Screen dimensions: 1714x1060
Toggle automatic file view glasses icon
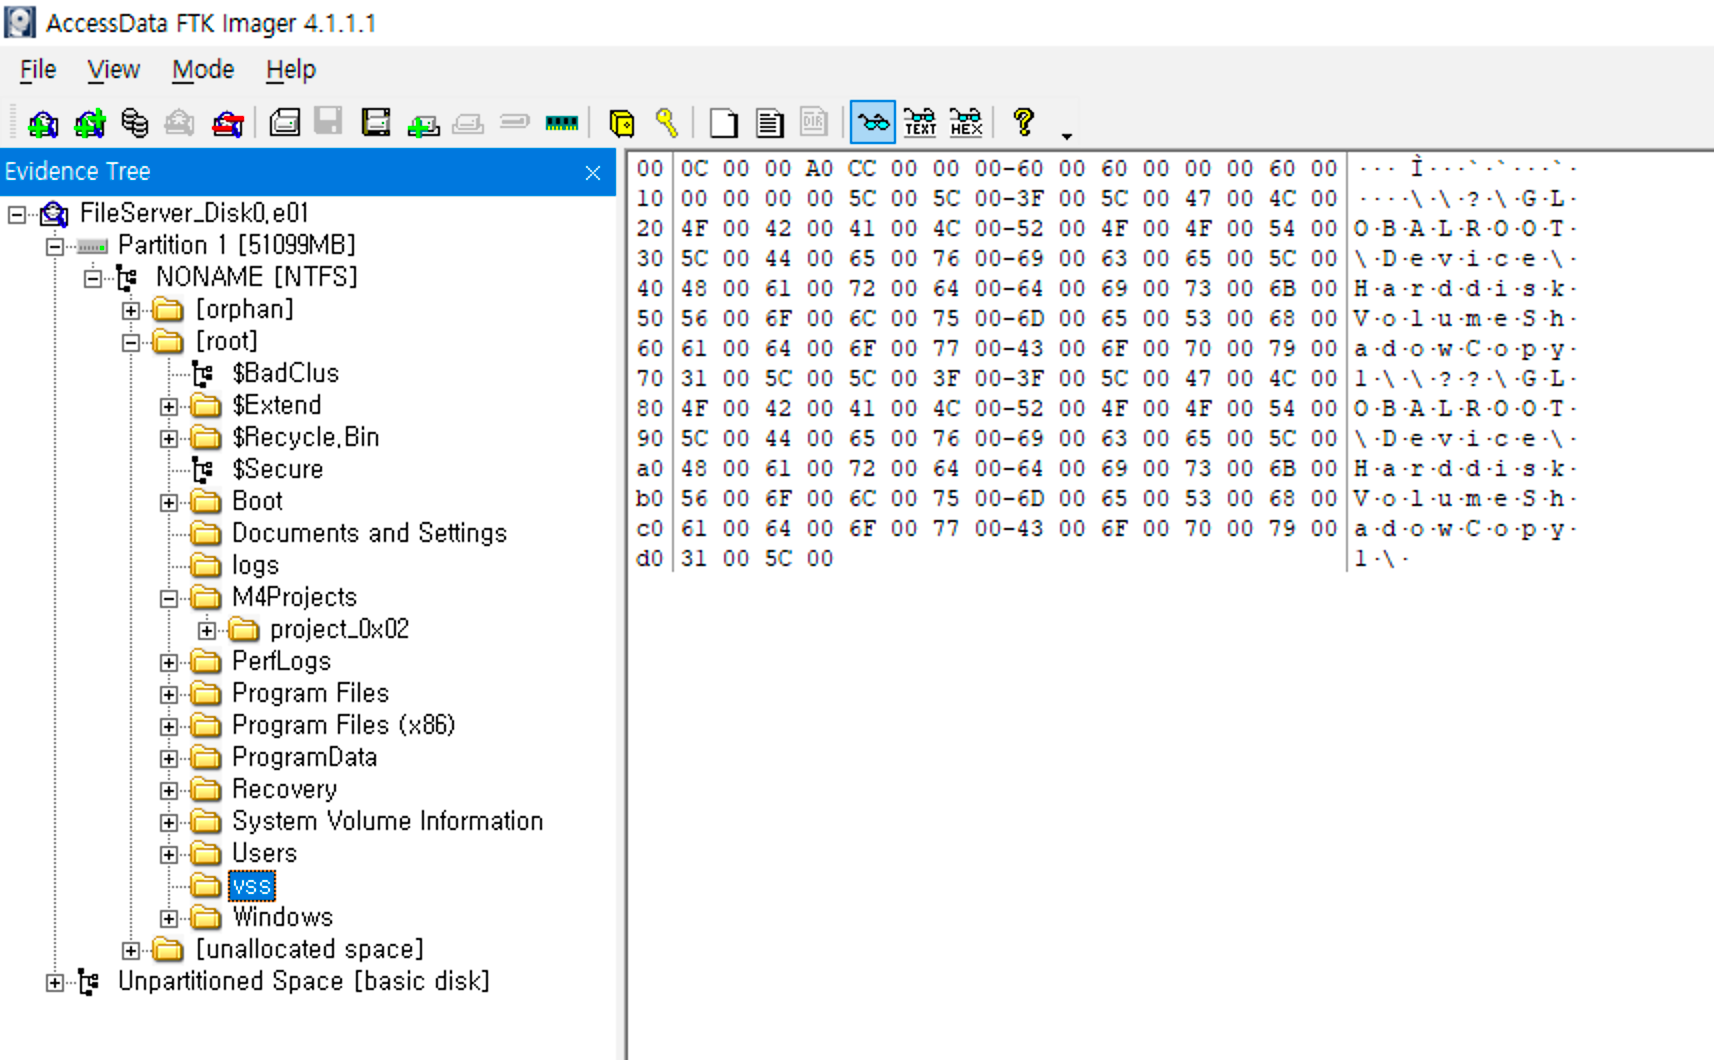tap(873, 123)
